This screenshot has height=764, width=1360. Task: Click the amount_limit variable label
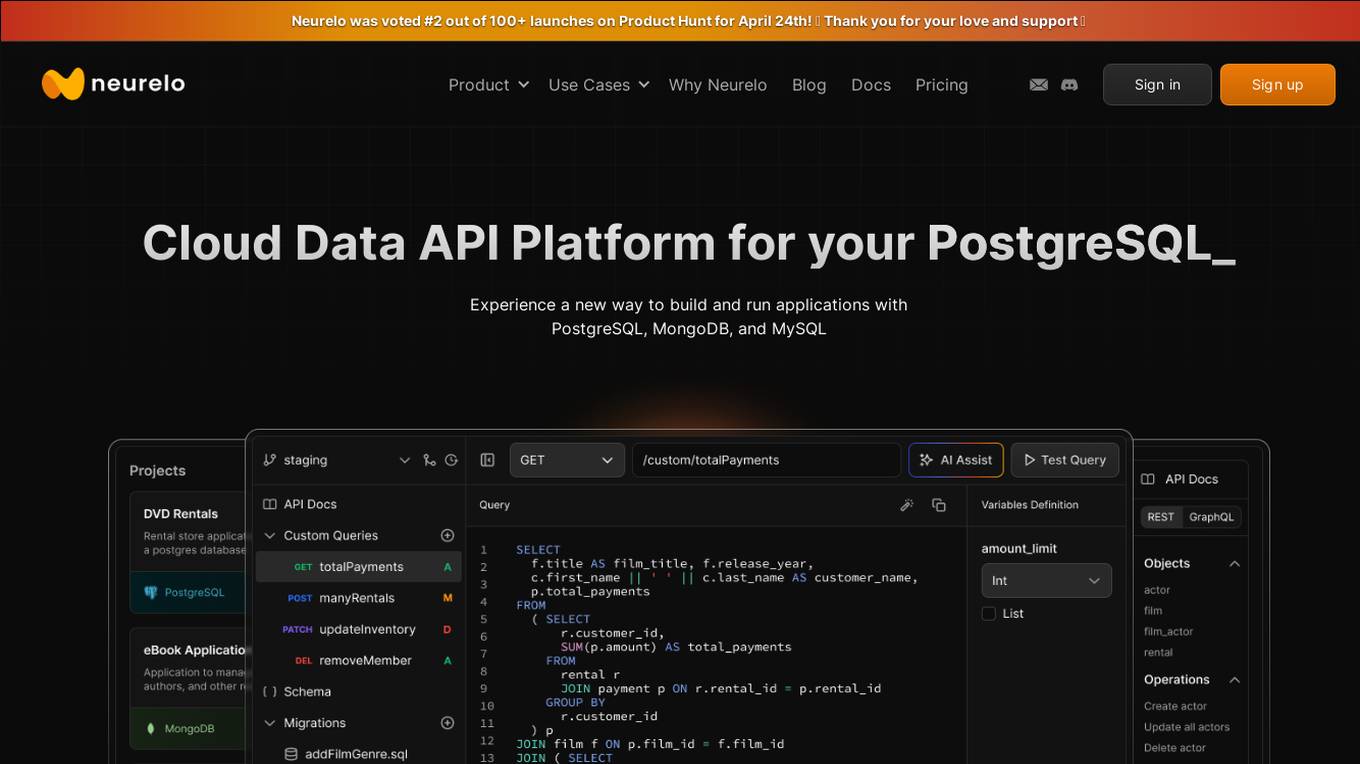pos(1019,549)
